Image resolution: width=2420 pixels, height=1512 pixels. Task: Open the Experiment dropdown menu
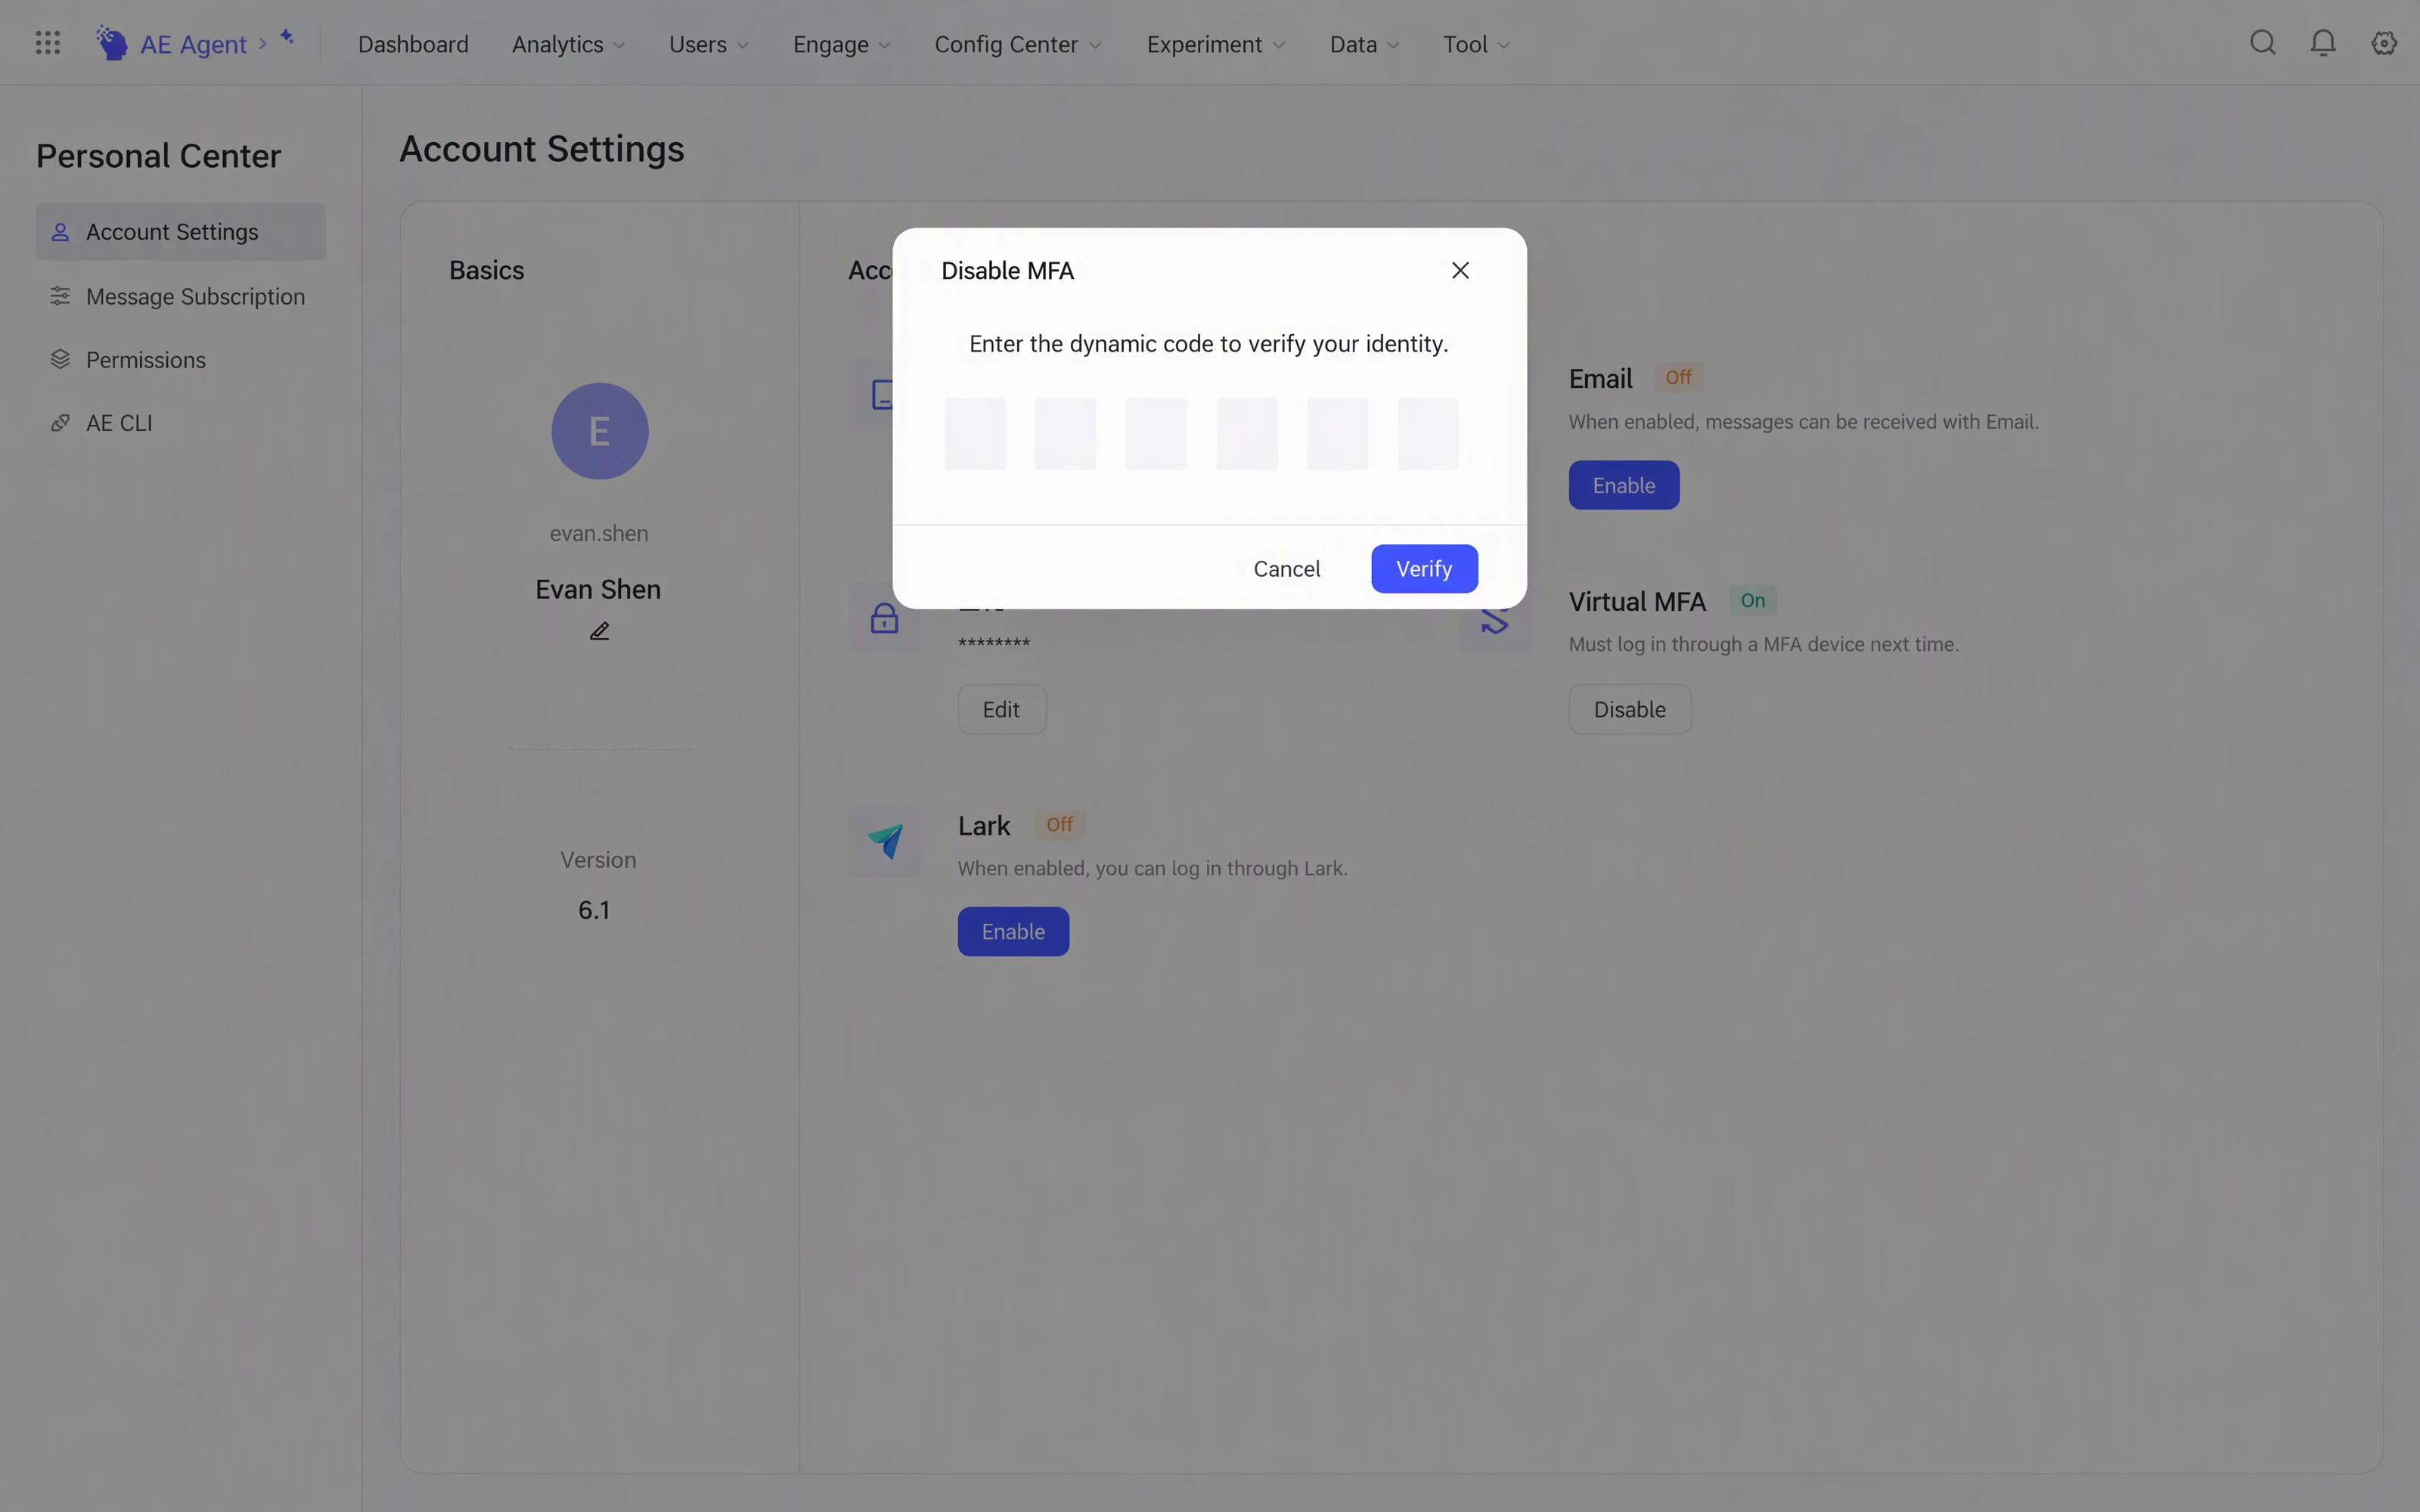tap(1215, 44)
